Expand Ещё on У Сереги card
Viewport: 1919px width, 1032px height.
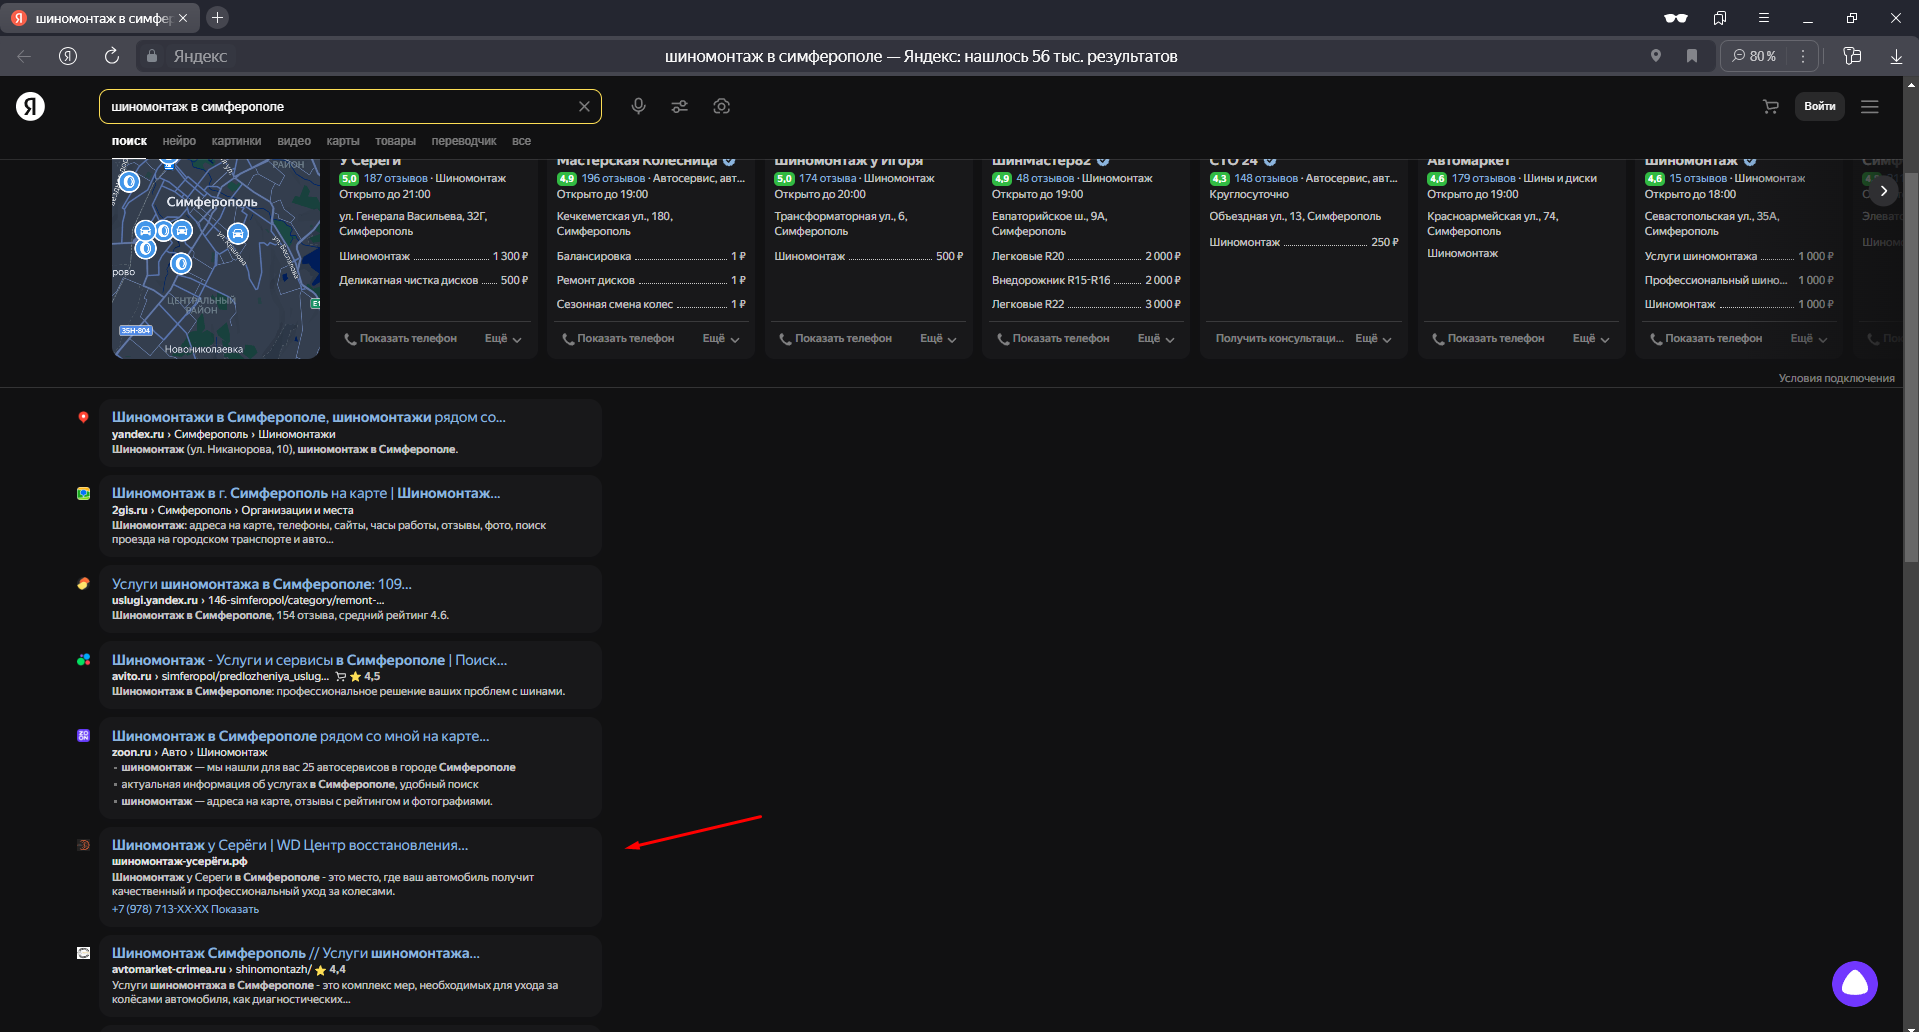503,339
